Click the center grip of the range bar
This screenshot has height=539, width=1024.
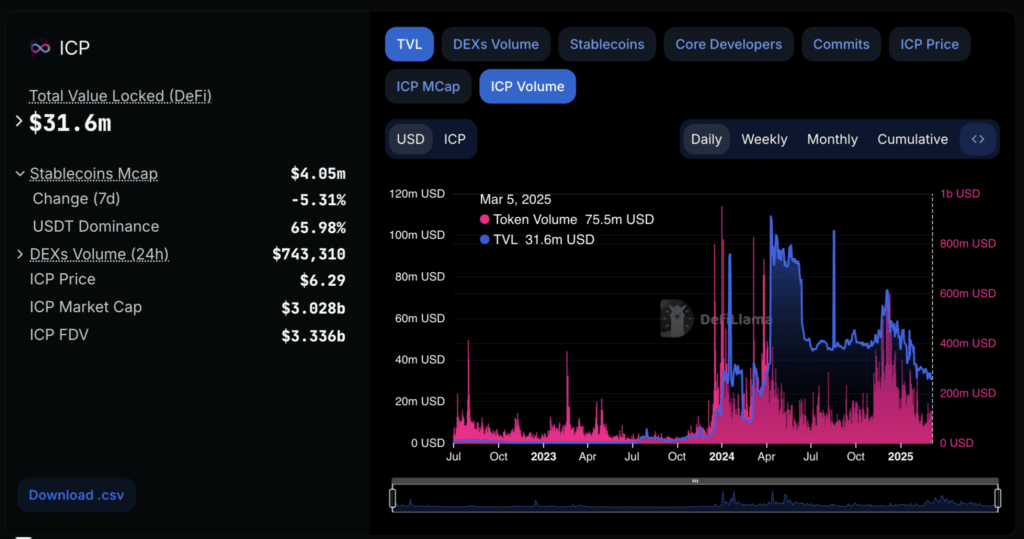pos(695,481)
